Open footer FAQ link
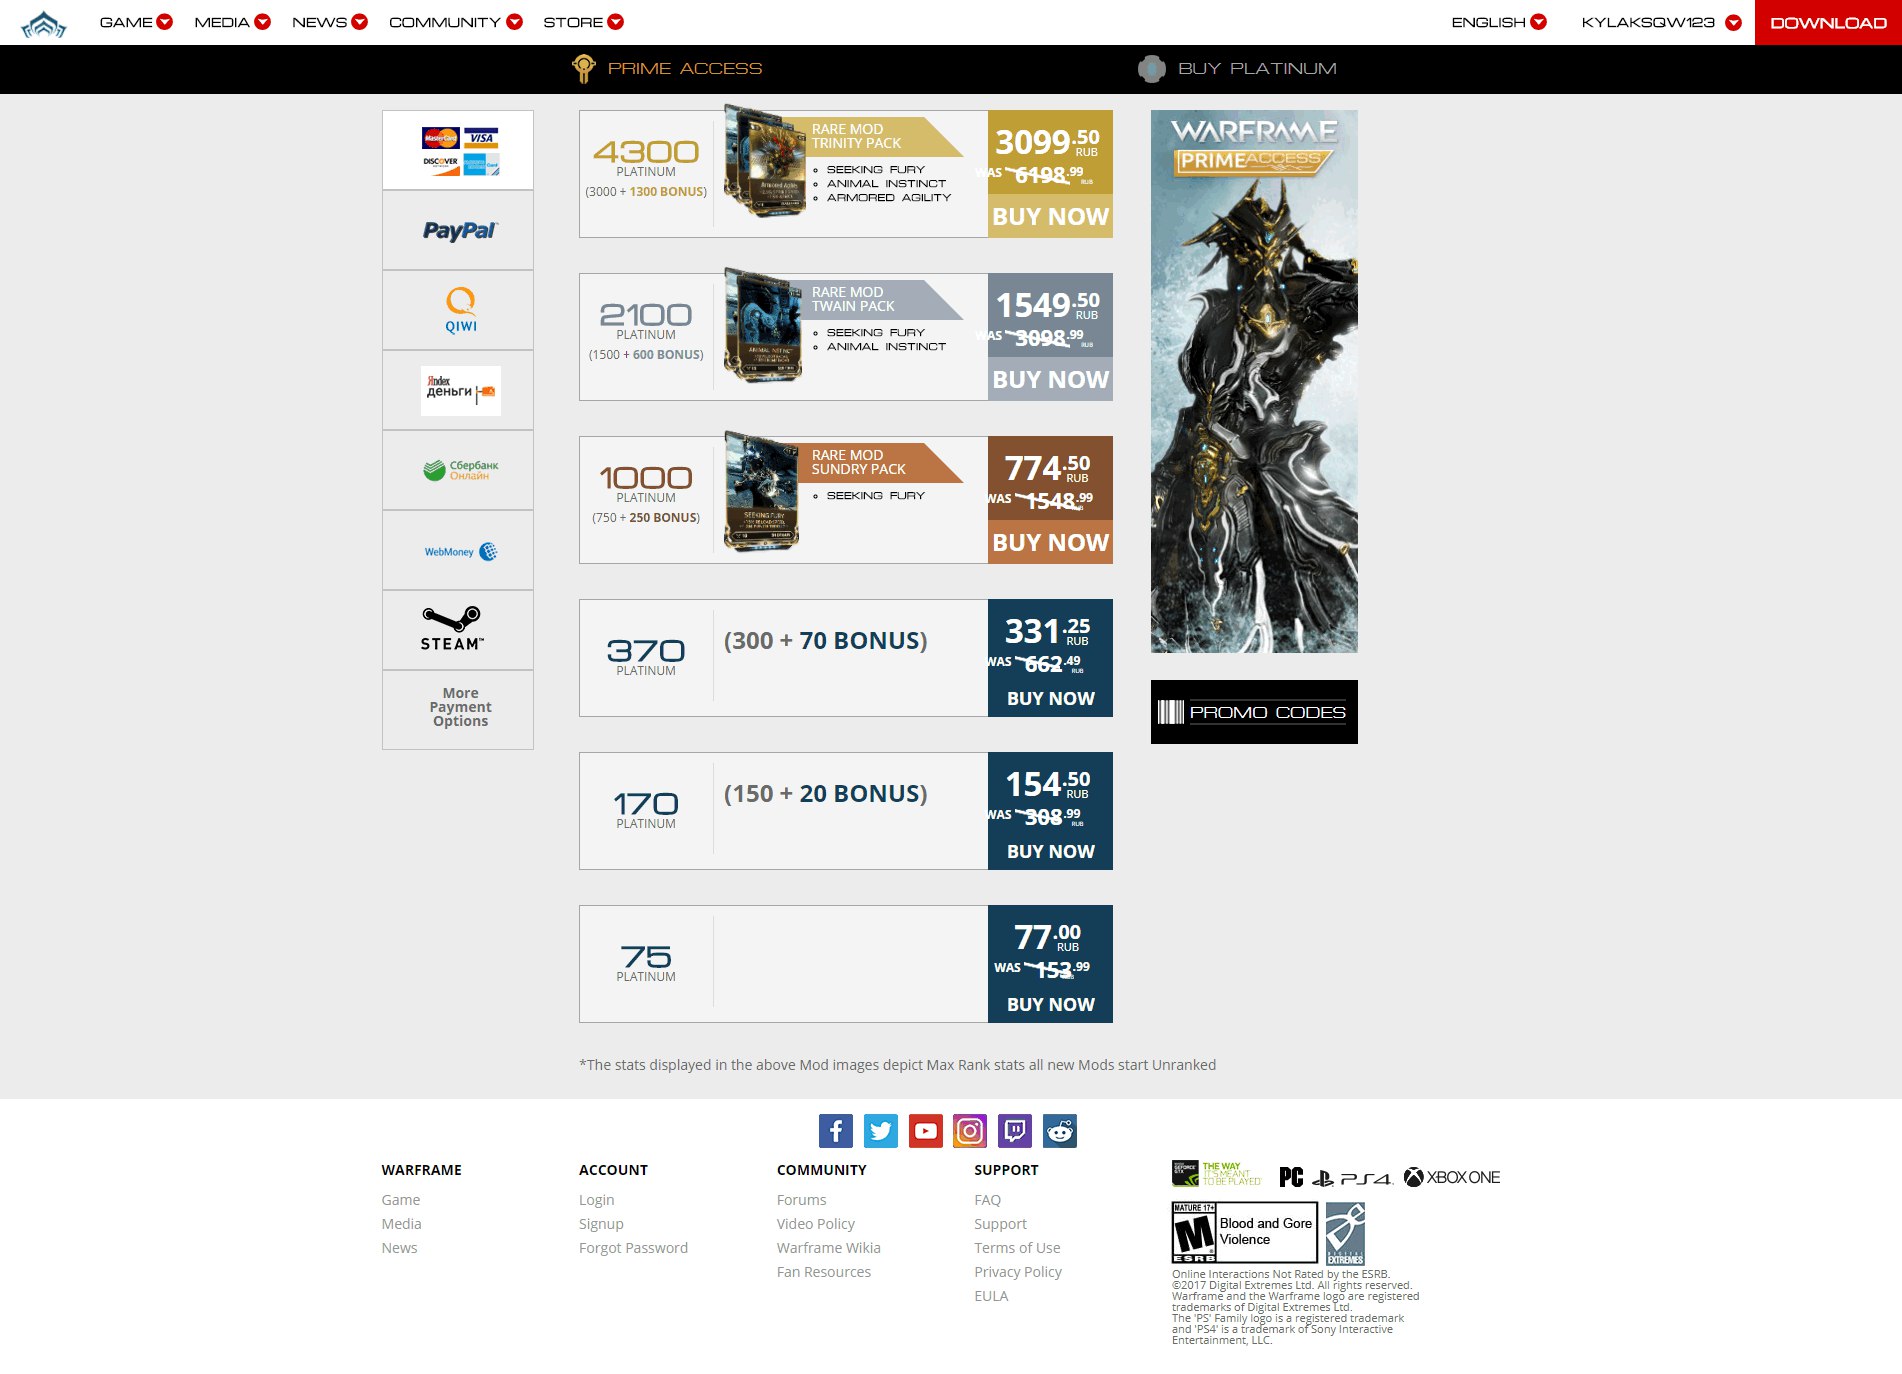Viewport: 1902px width, 1374px height. 988,1200
